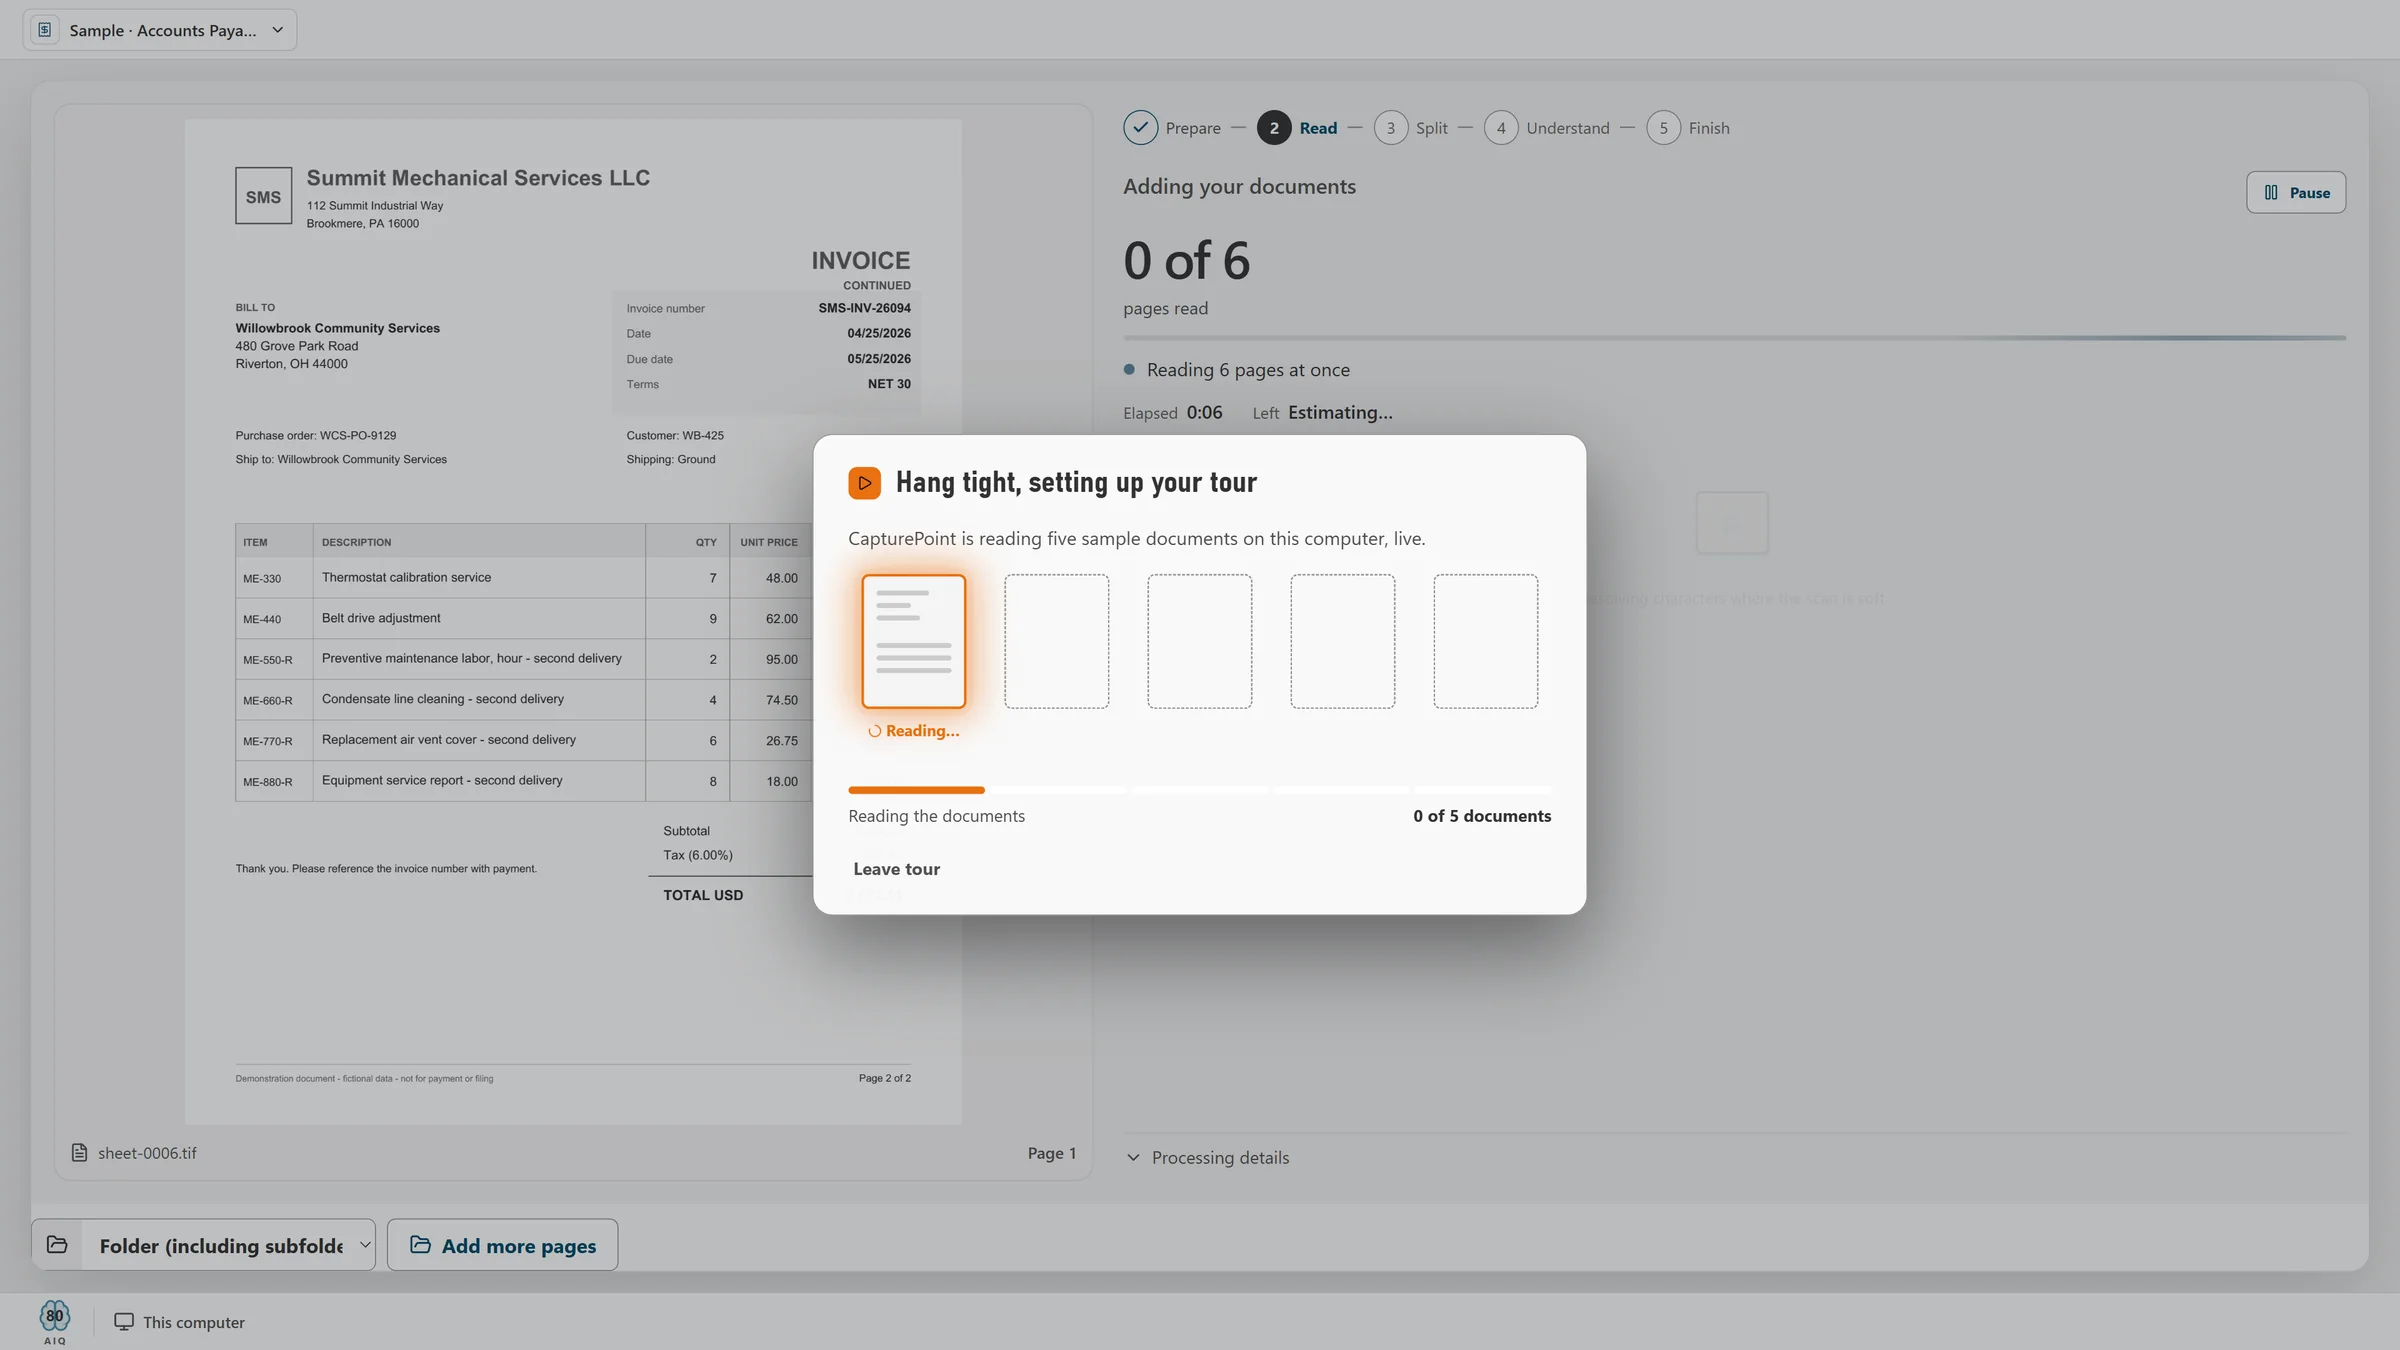
Task: Add more pages
Action: 503,1245
